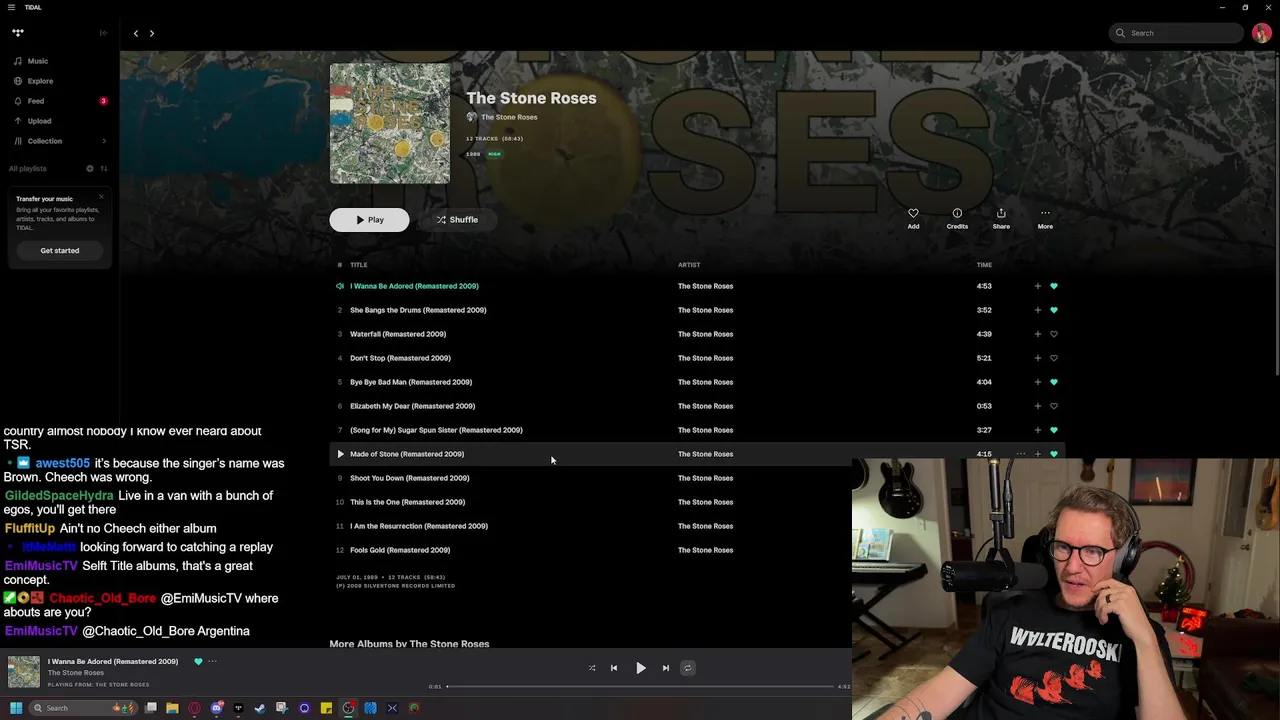Create a new playlist with plus icon

tap(90, 168)
